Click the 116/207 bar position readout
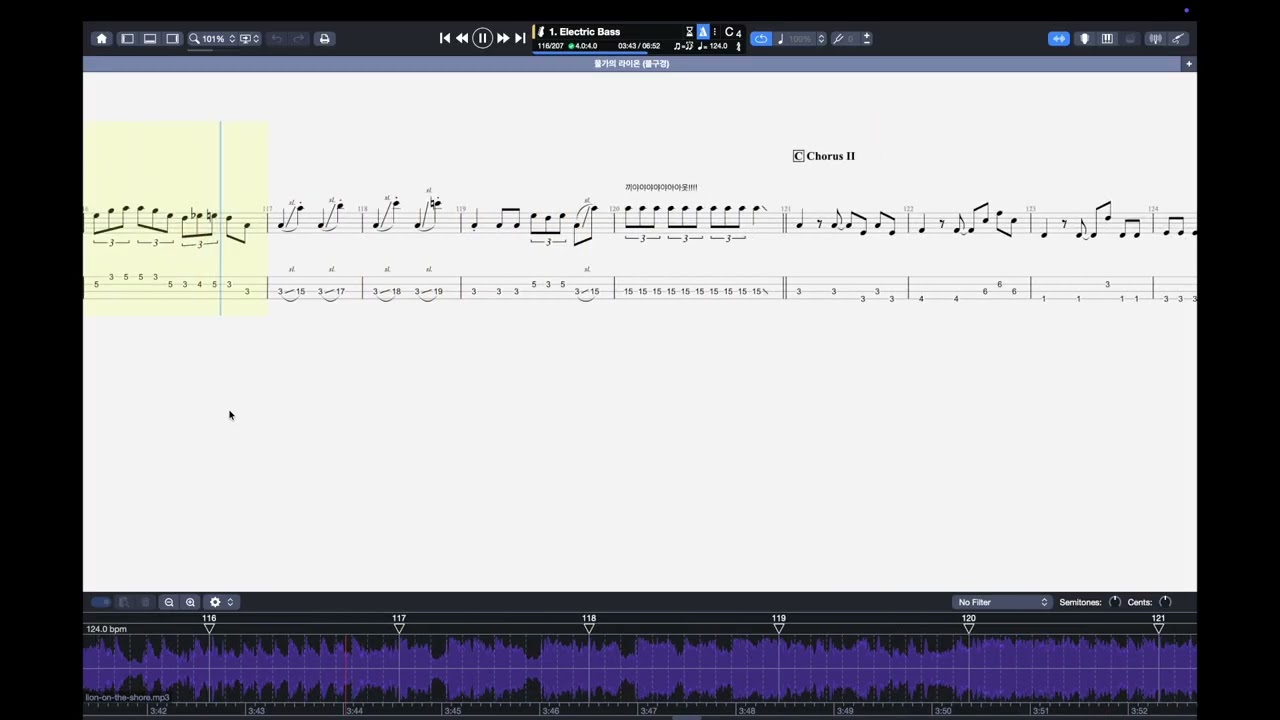Screen dimensions: 1280x720 550,46
